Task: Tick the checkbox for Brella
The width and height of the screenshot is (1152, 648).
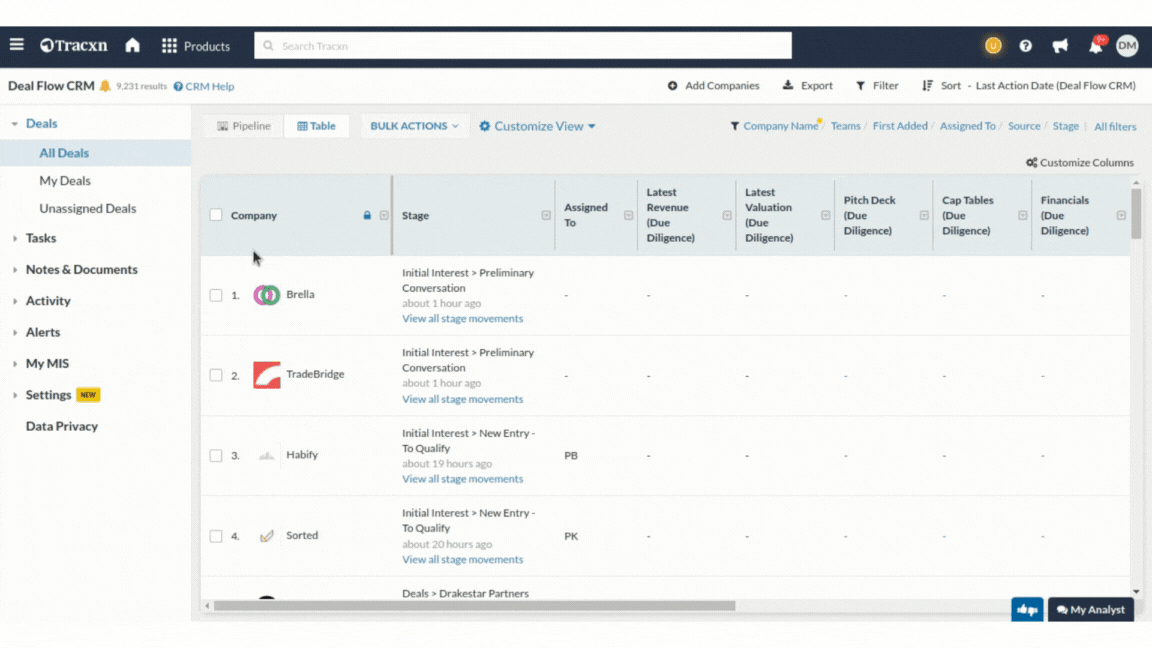Action: click(216, 295)
